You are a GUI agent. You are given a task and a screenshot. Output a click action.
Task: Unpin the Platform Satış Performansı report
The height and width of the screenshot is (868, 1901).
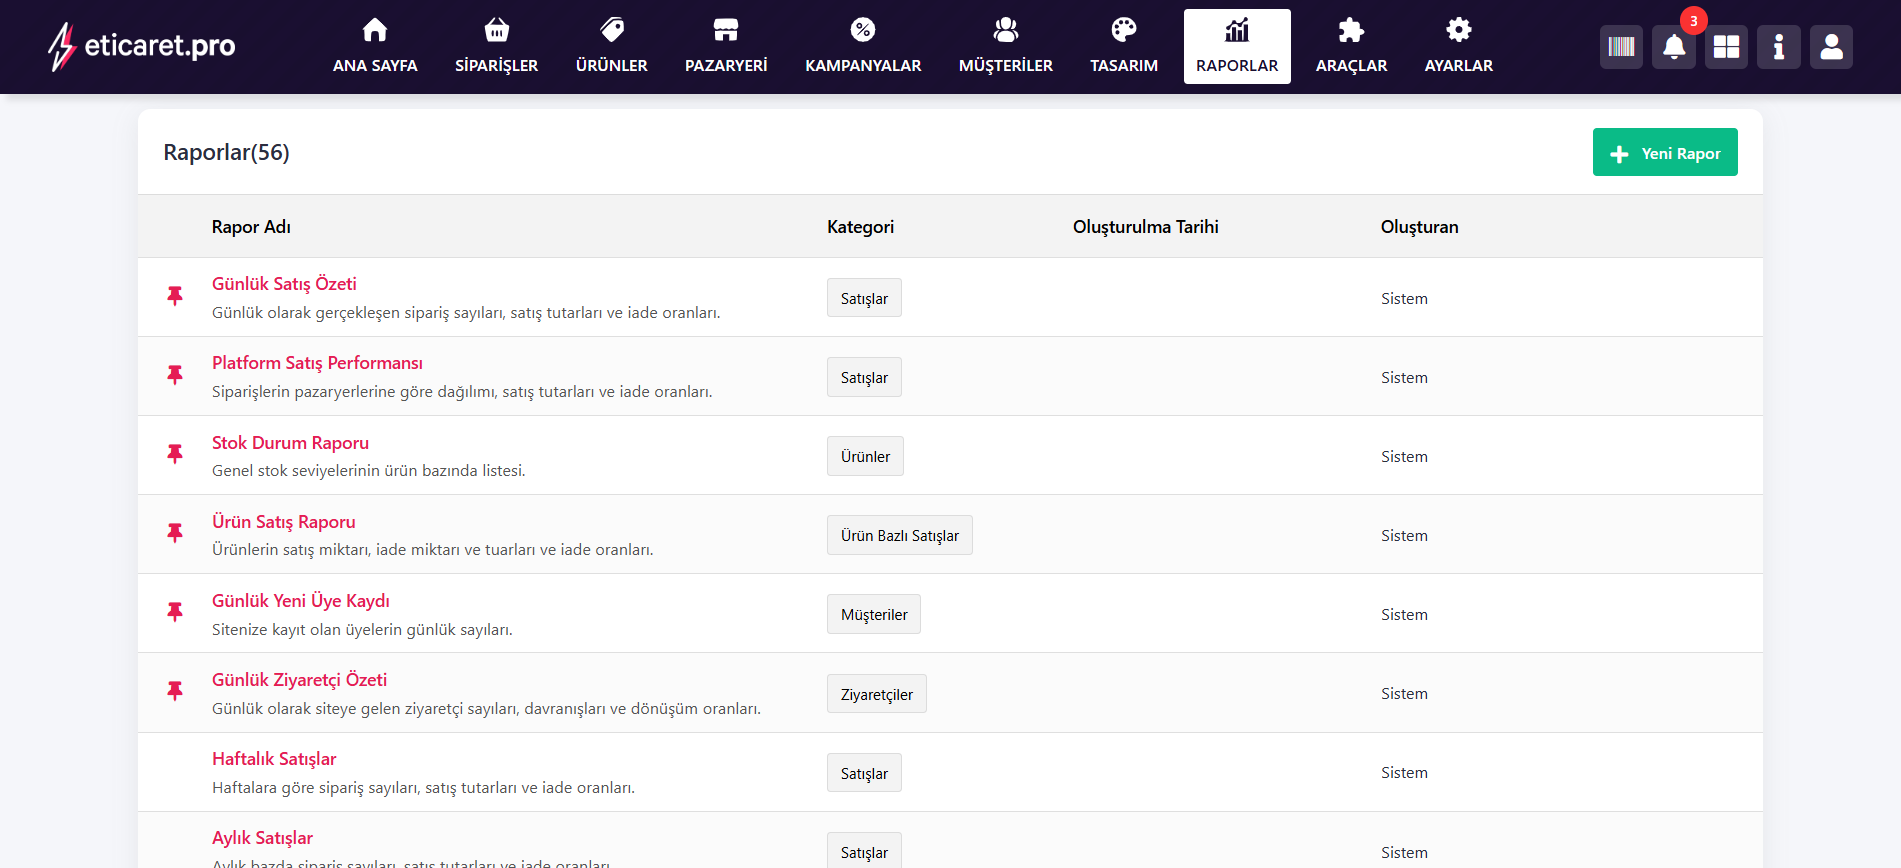point(175,375)
